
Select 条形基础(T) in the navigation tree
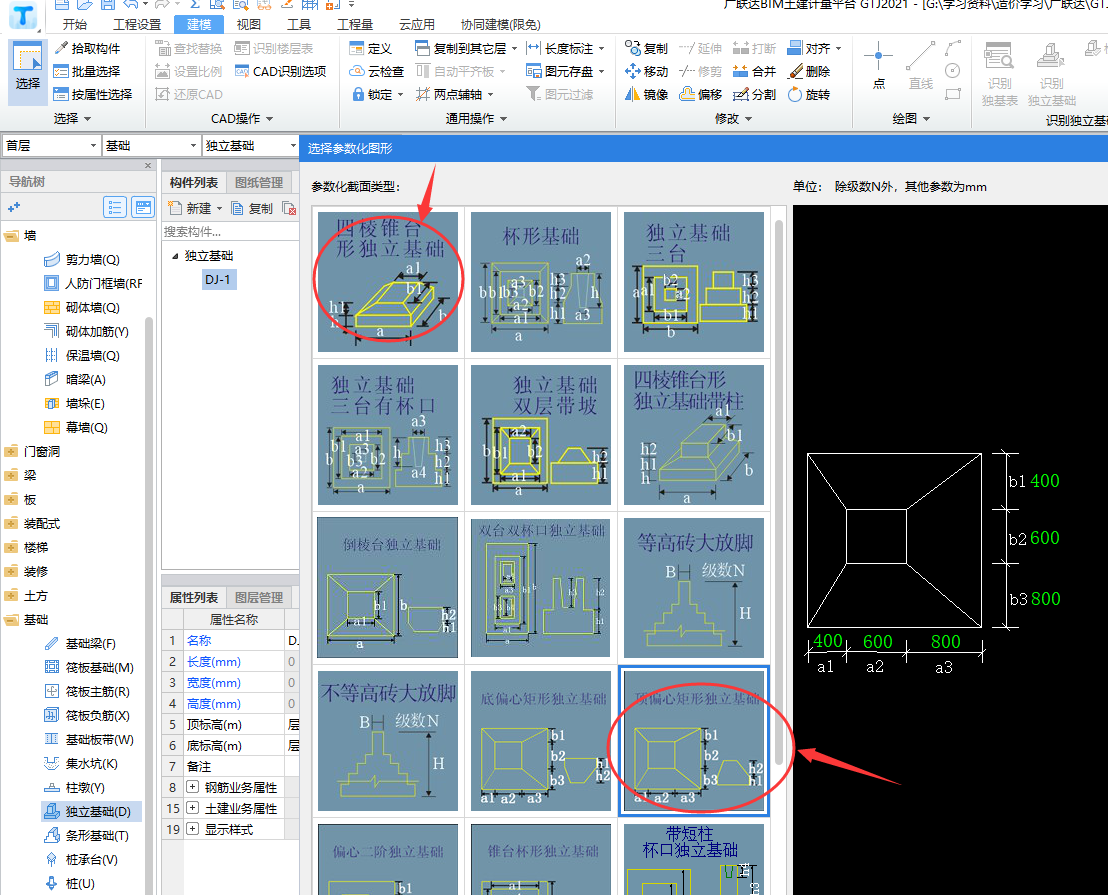87,836
